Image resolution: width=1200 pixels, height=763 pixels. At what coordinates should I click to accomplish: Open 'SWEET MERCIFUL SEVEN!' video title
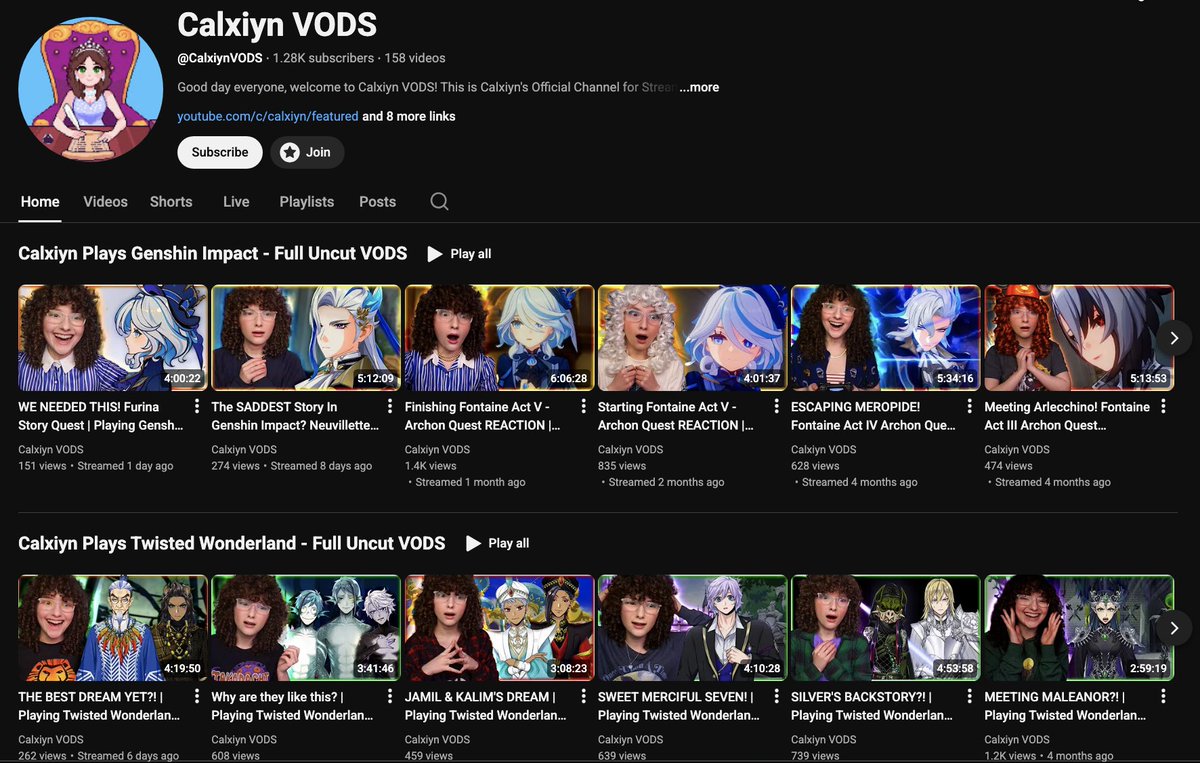click(678, 706)
